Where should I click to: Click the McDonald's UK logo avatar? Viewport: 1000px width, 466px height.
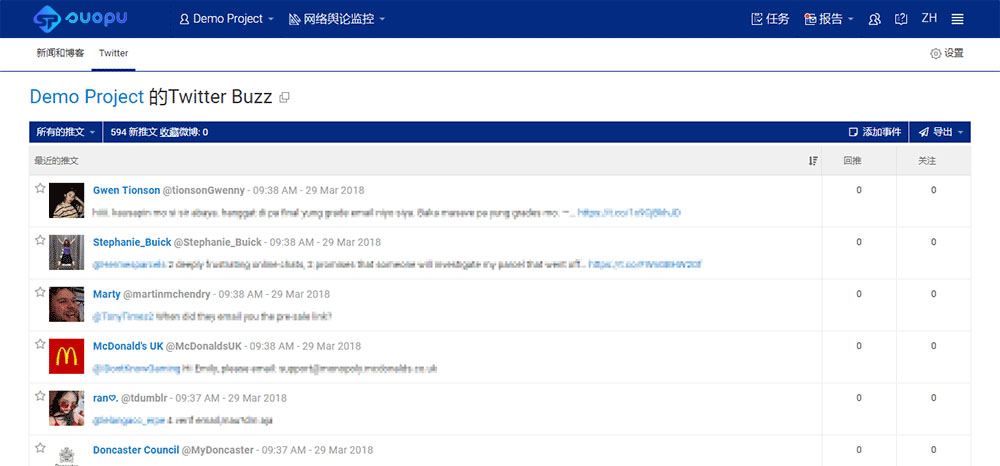click(66, 356)
